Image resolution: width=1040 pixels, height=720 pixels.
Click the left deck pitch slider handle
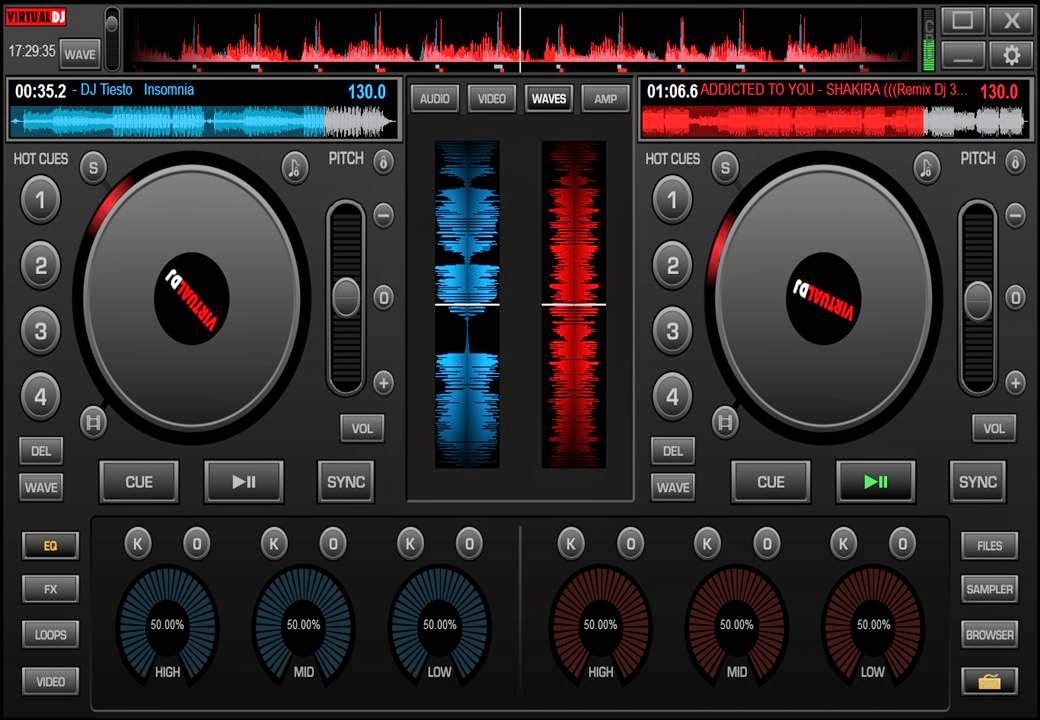click(x=346, y=297)
